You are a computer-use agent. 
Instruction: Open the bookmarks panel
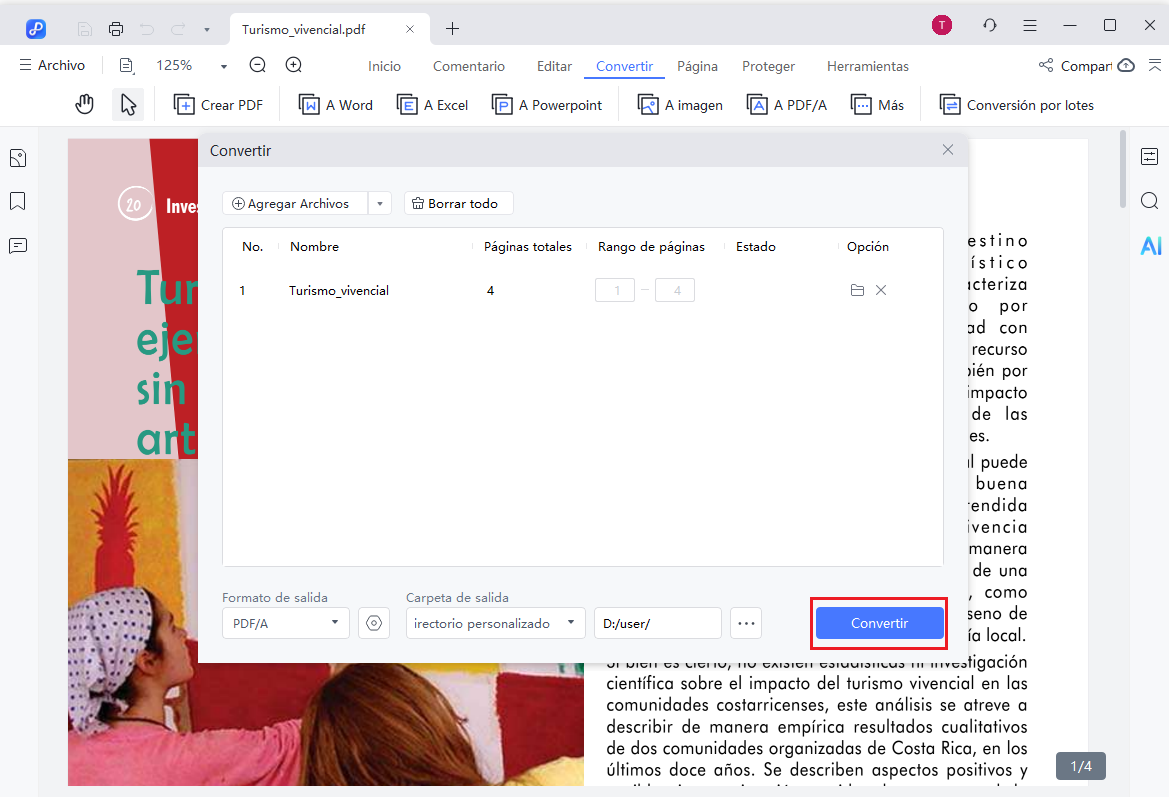(17, 201)
